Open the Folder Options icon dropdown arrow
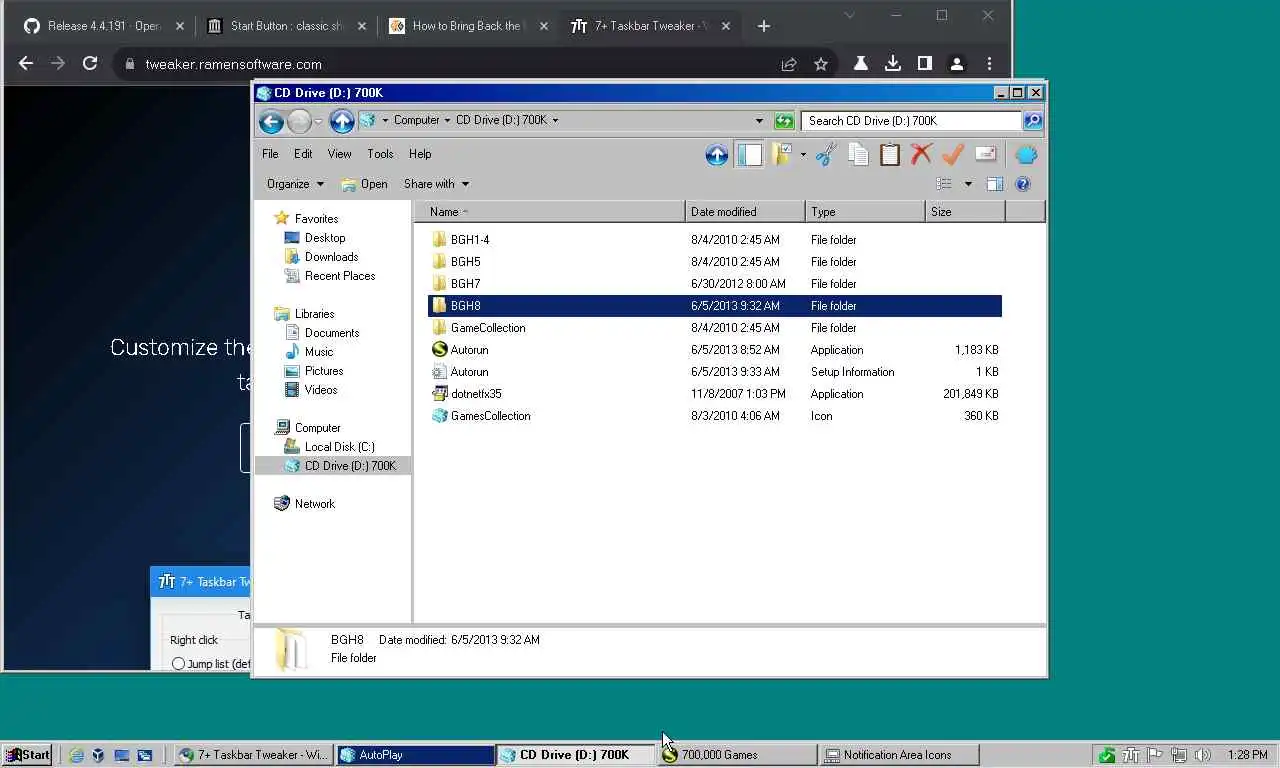The image size is (1280, 768). (x=803, y=154)
